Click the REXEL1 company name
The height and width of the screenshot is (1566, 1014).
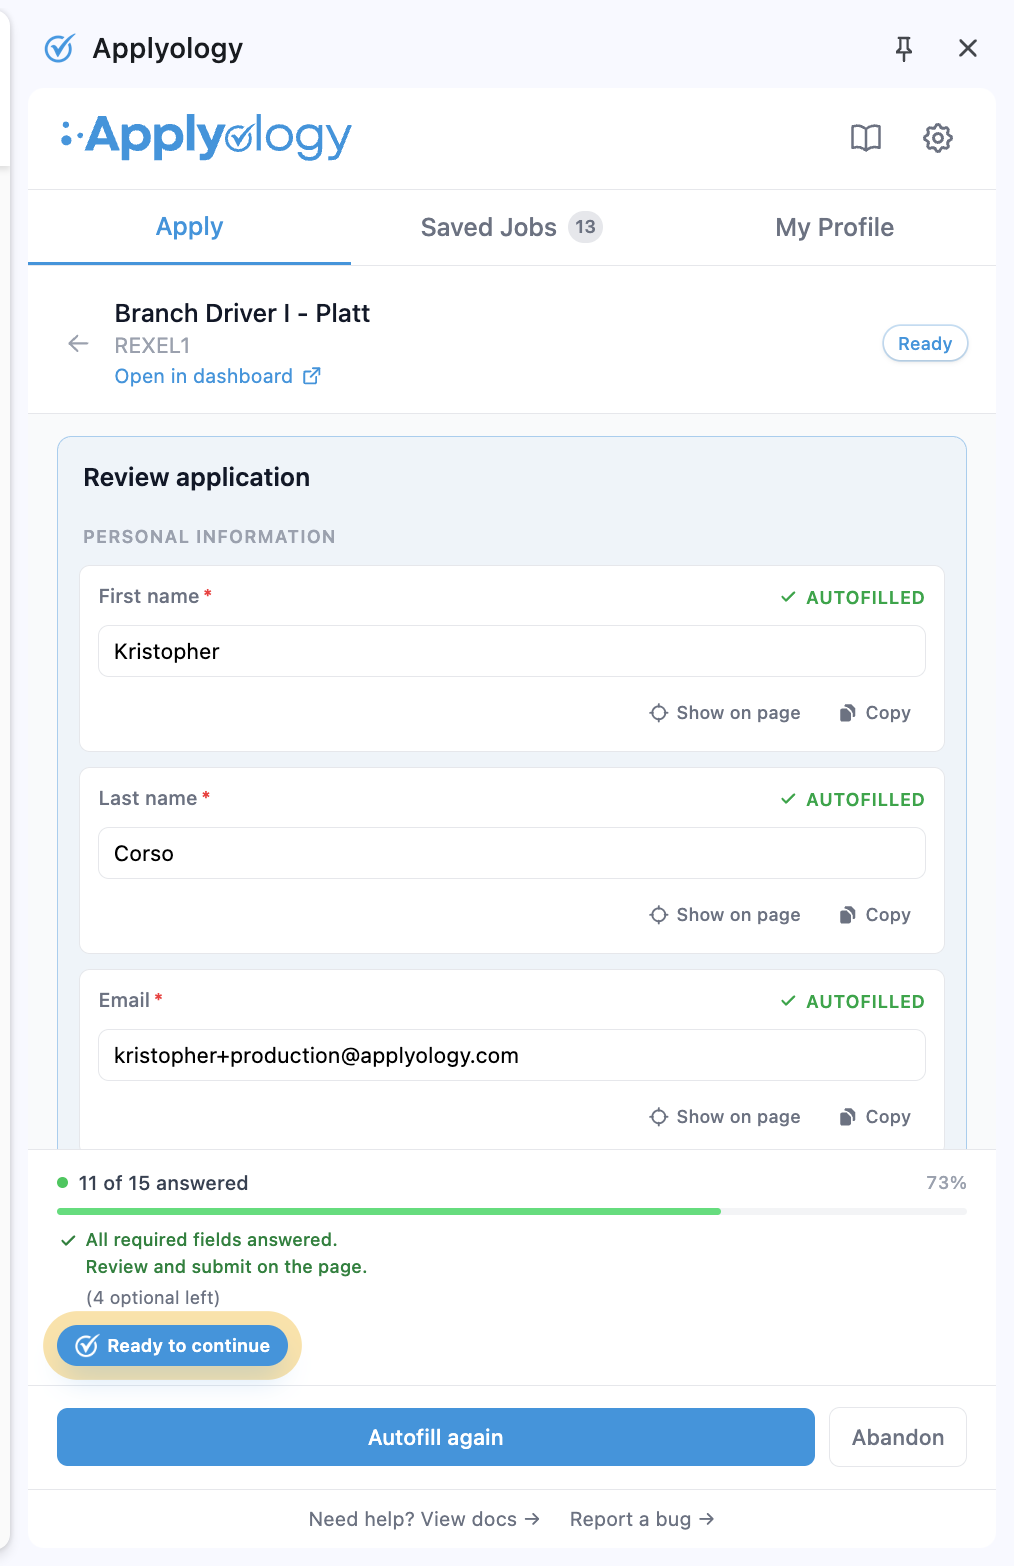point(152,346)
